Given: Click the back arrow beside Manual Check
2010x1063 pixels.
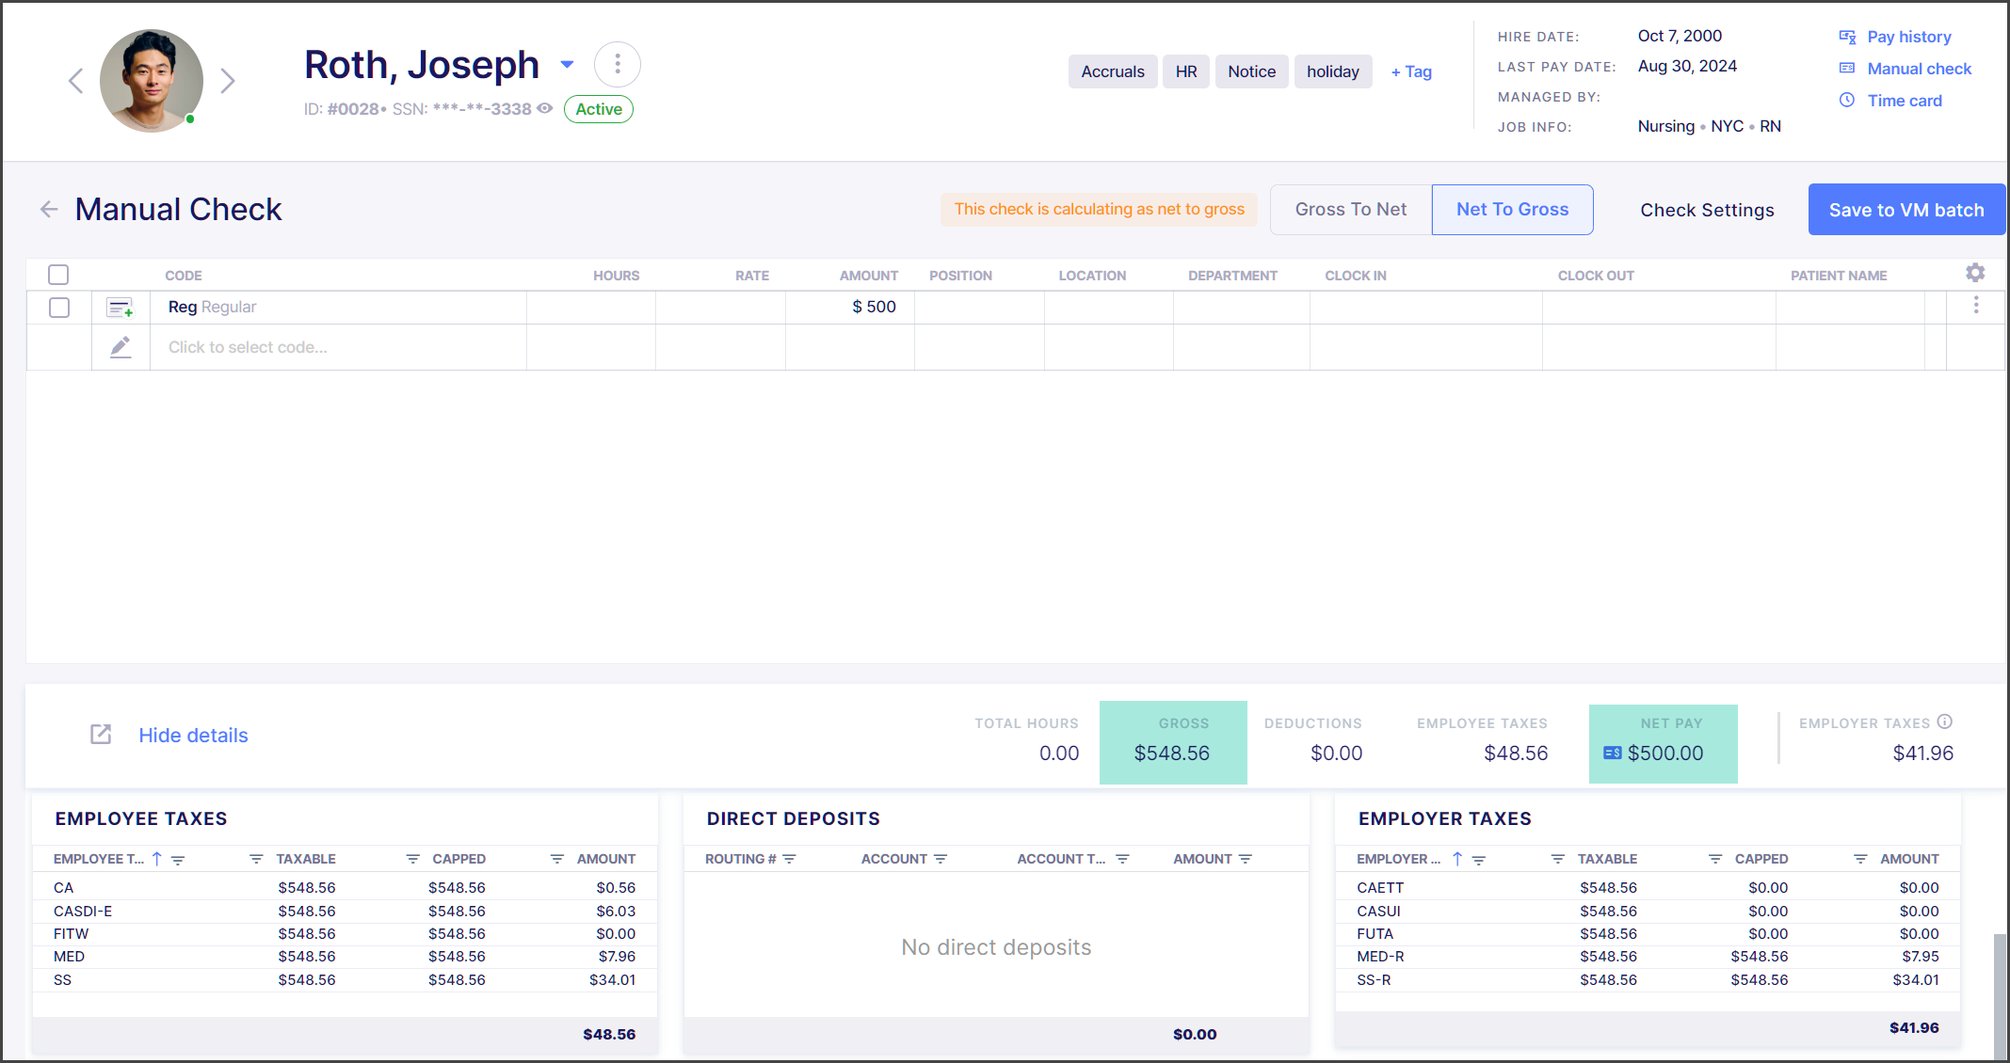Looking at the screenshot, I should coord(49,209).
